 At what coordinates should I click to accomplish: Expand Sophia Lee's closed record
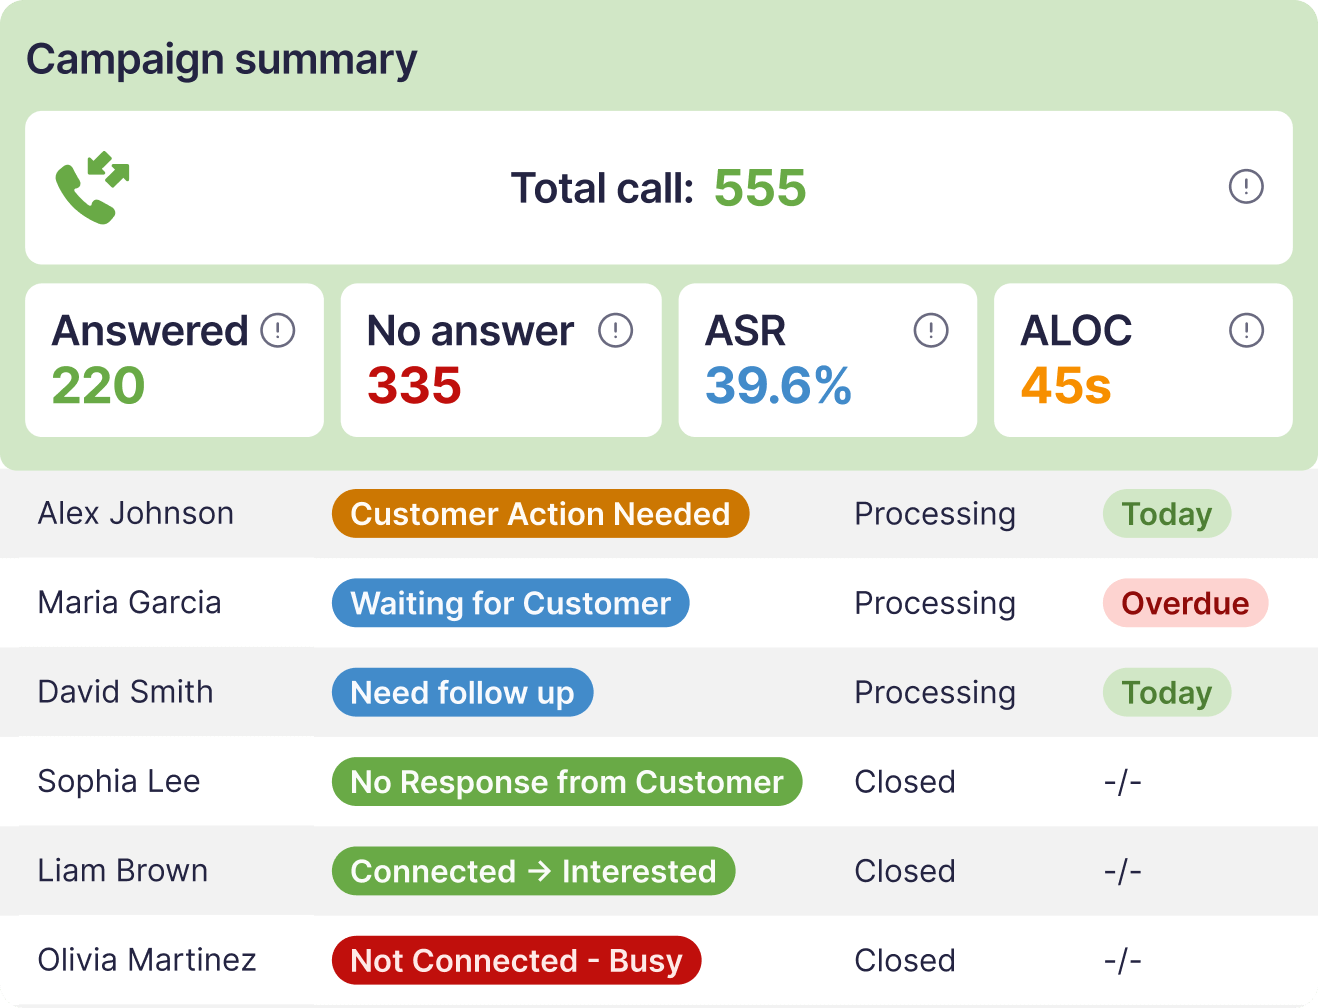tap(119, 781)
